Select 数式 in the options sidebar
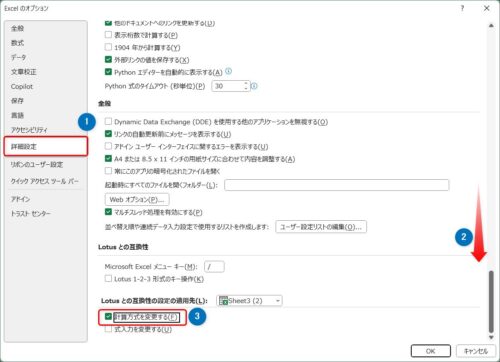Screen dimensions: 500x362 [x=17, y=43]
